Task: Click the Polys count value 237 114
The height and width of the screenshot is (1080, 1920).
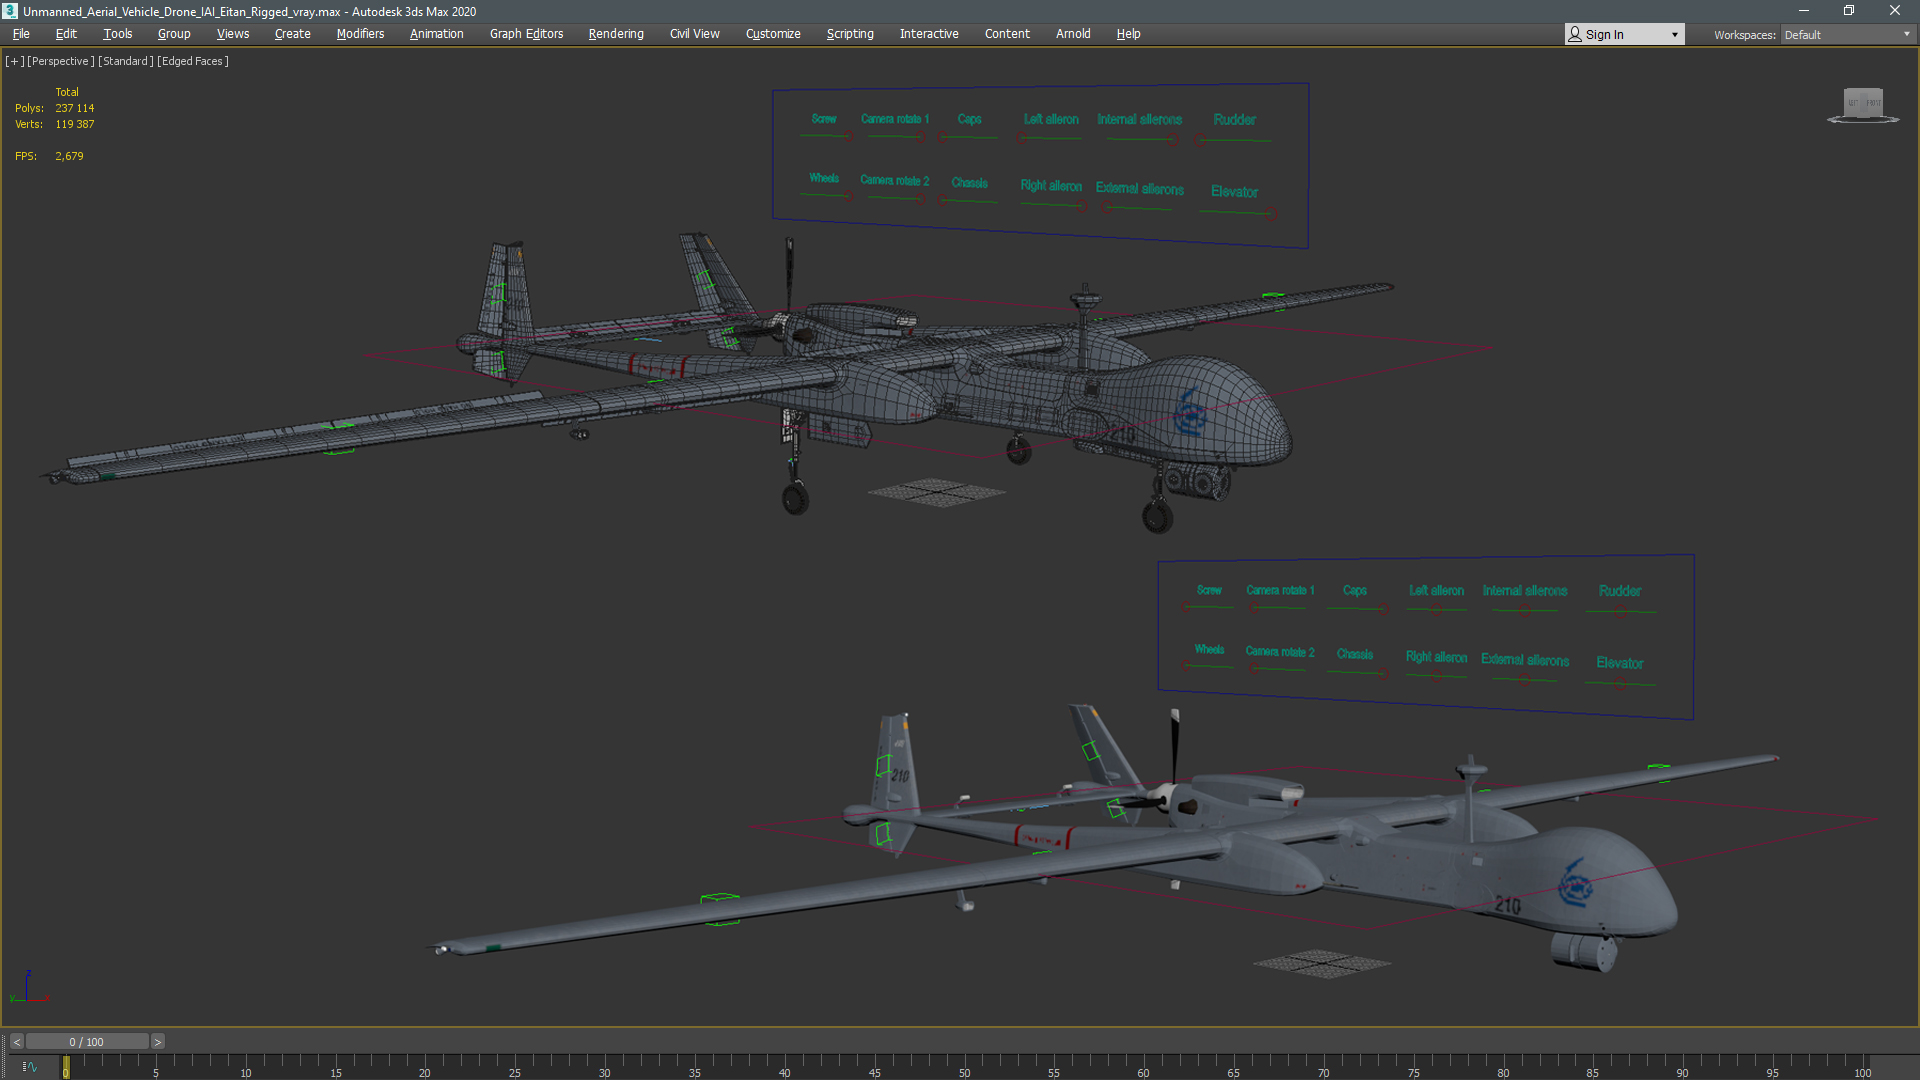Action: 75,108
